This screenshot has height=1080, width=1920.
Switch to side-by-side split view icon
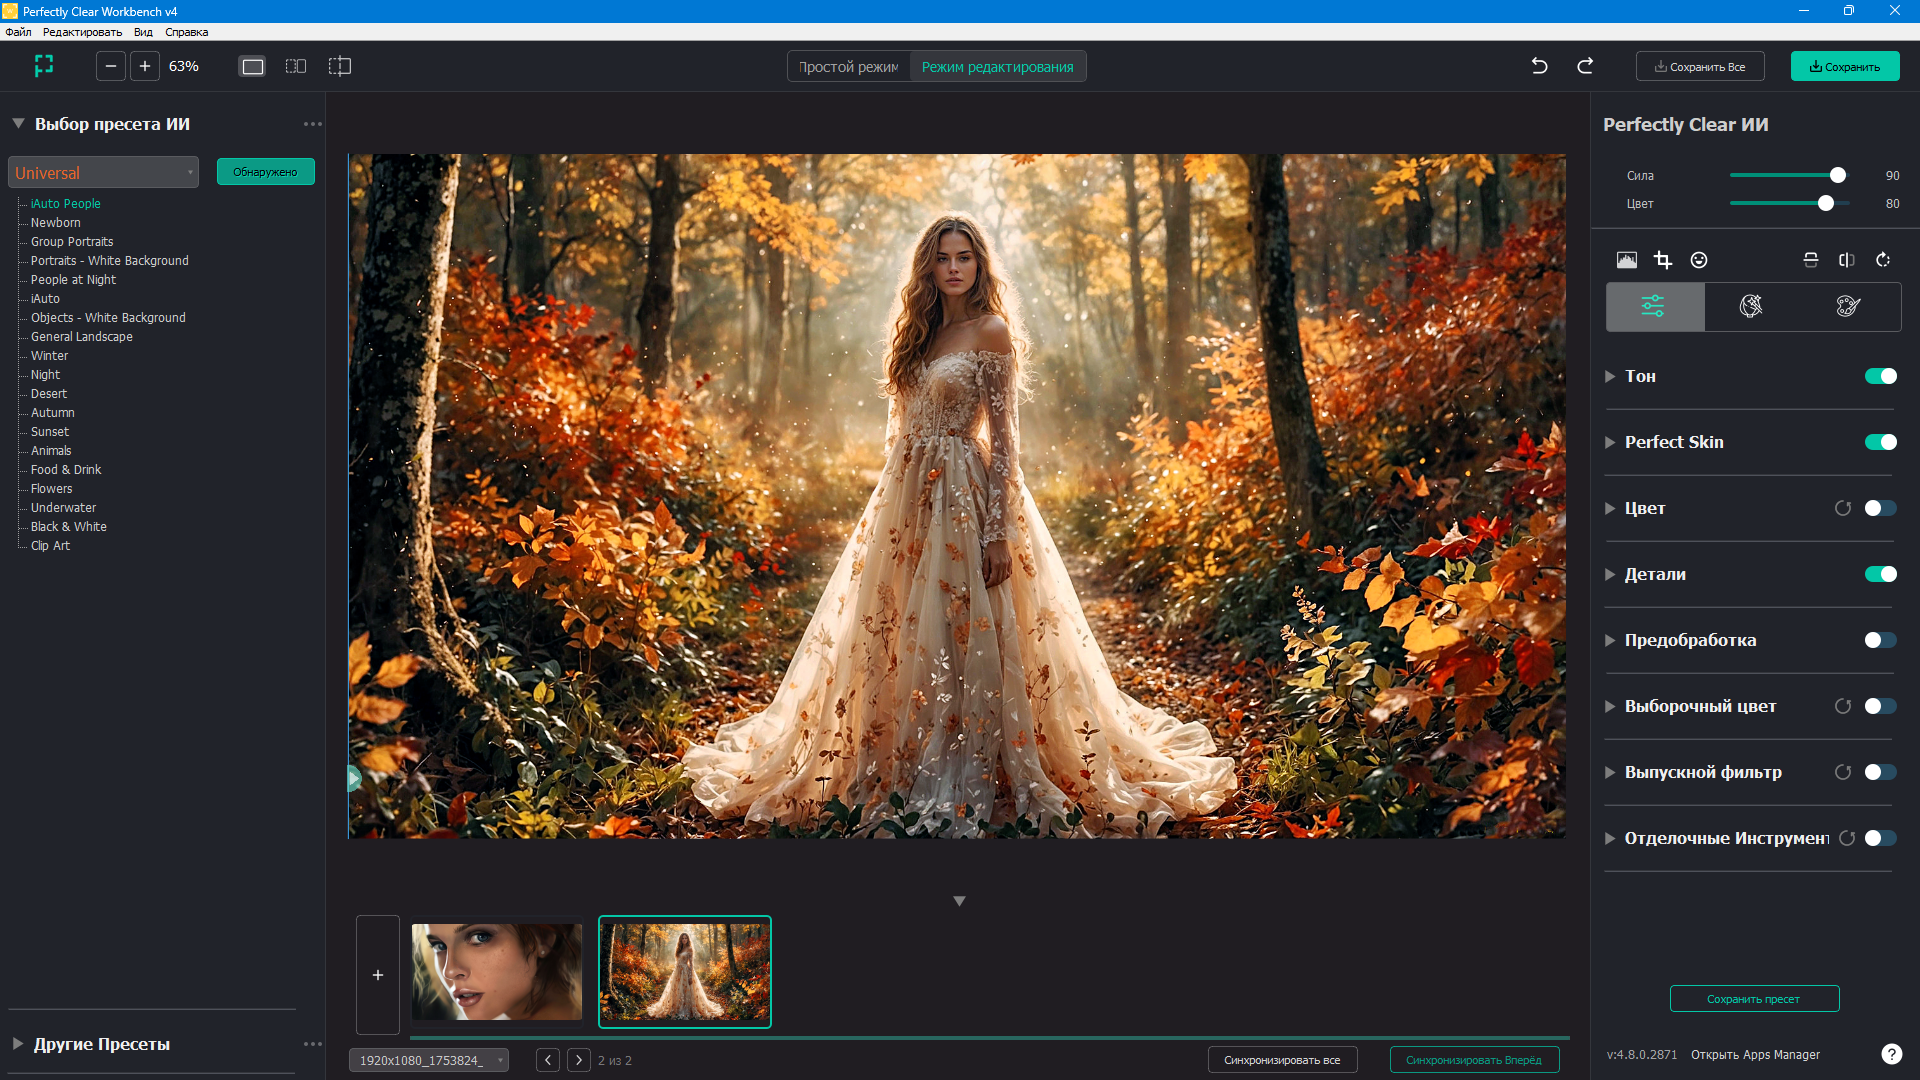point(296,66)
